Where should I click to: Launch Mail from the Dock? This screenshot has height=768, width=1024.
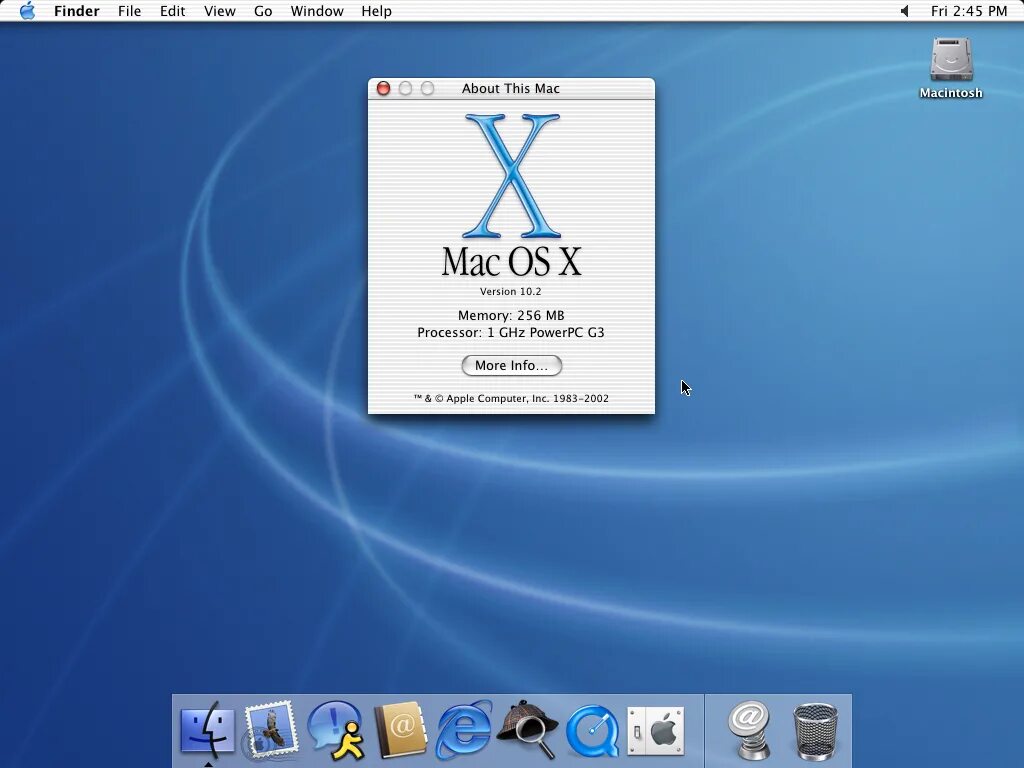coord(270,729)
